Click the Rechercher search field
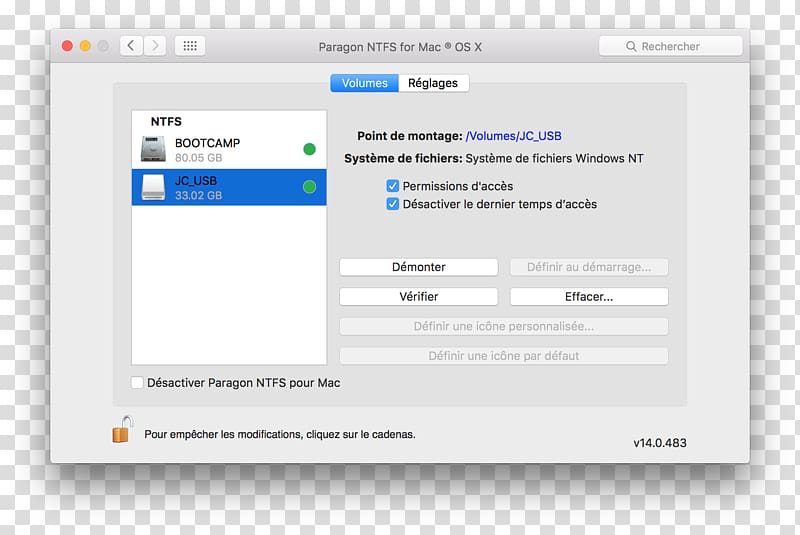The image size is (800, 535). click(x=670, y=46)
